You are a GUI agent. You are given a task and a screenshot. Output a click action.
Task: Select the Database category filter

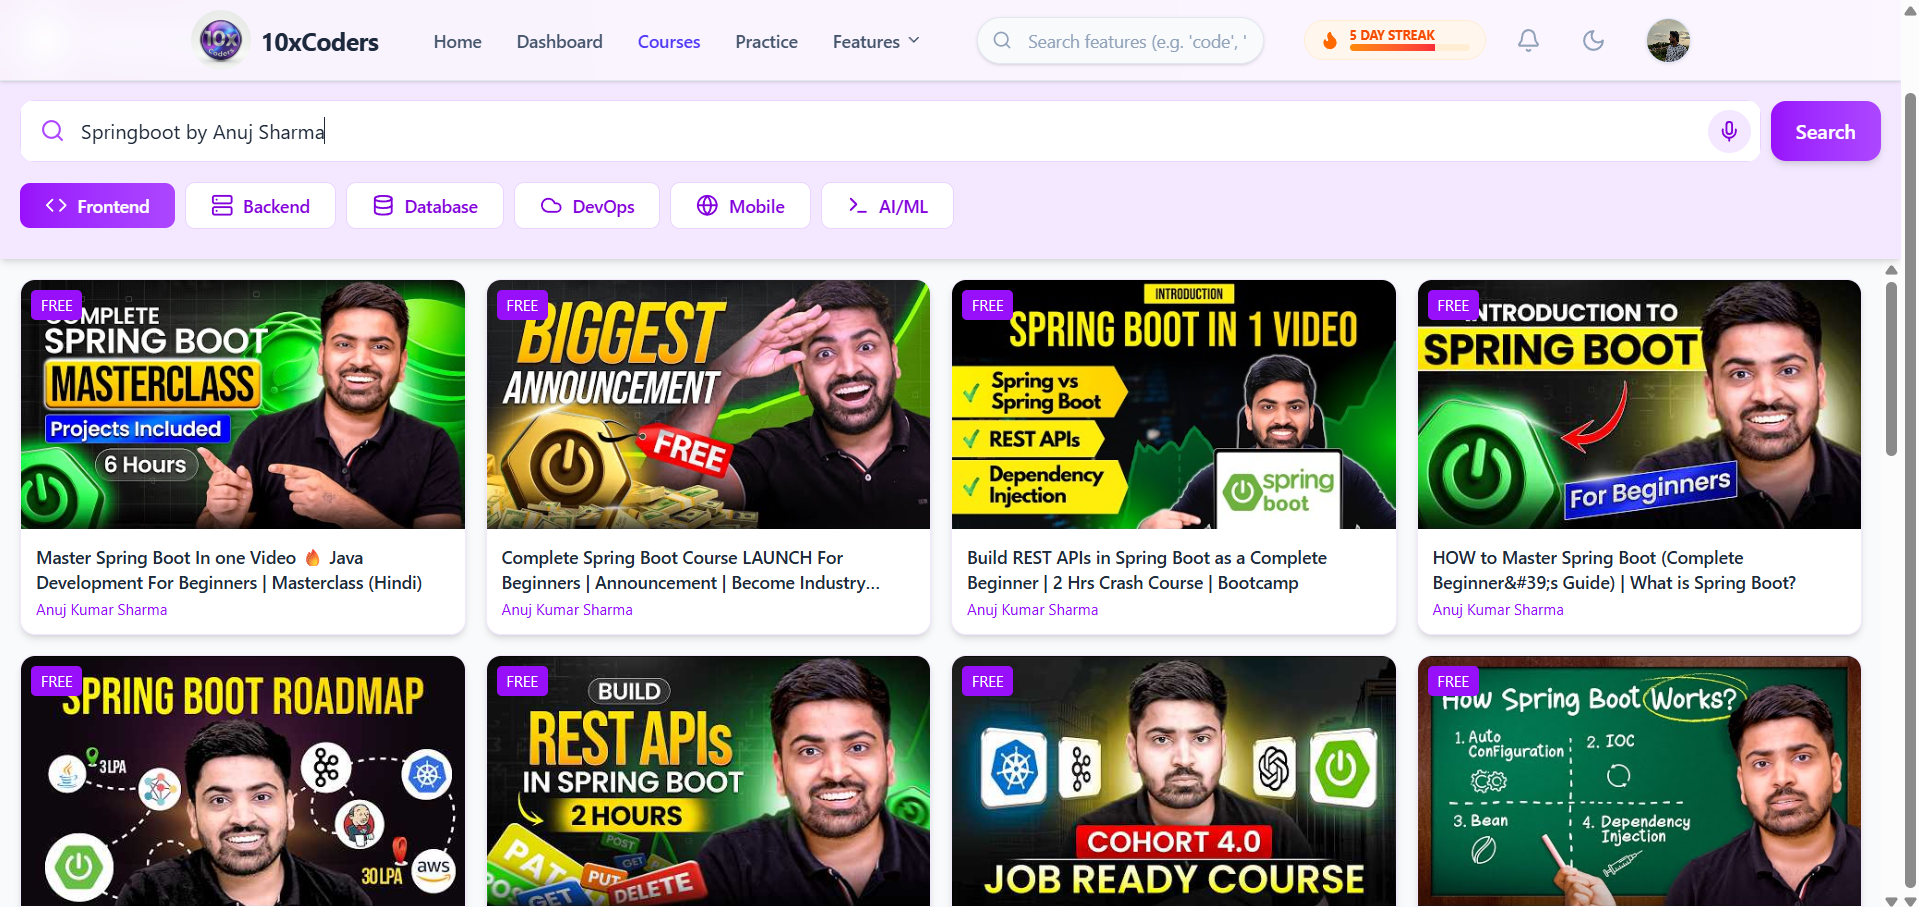pos(425,206)
